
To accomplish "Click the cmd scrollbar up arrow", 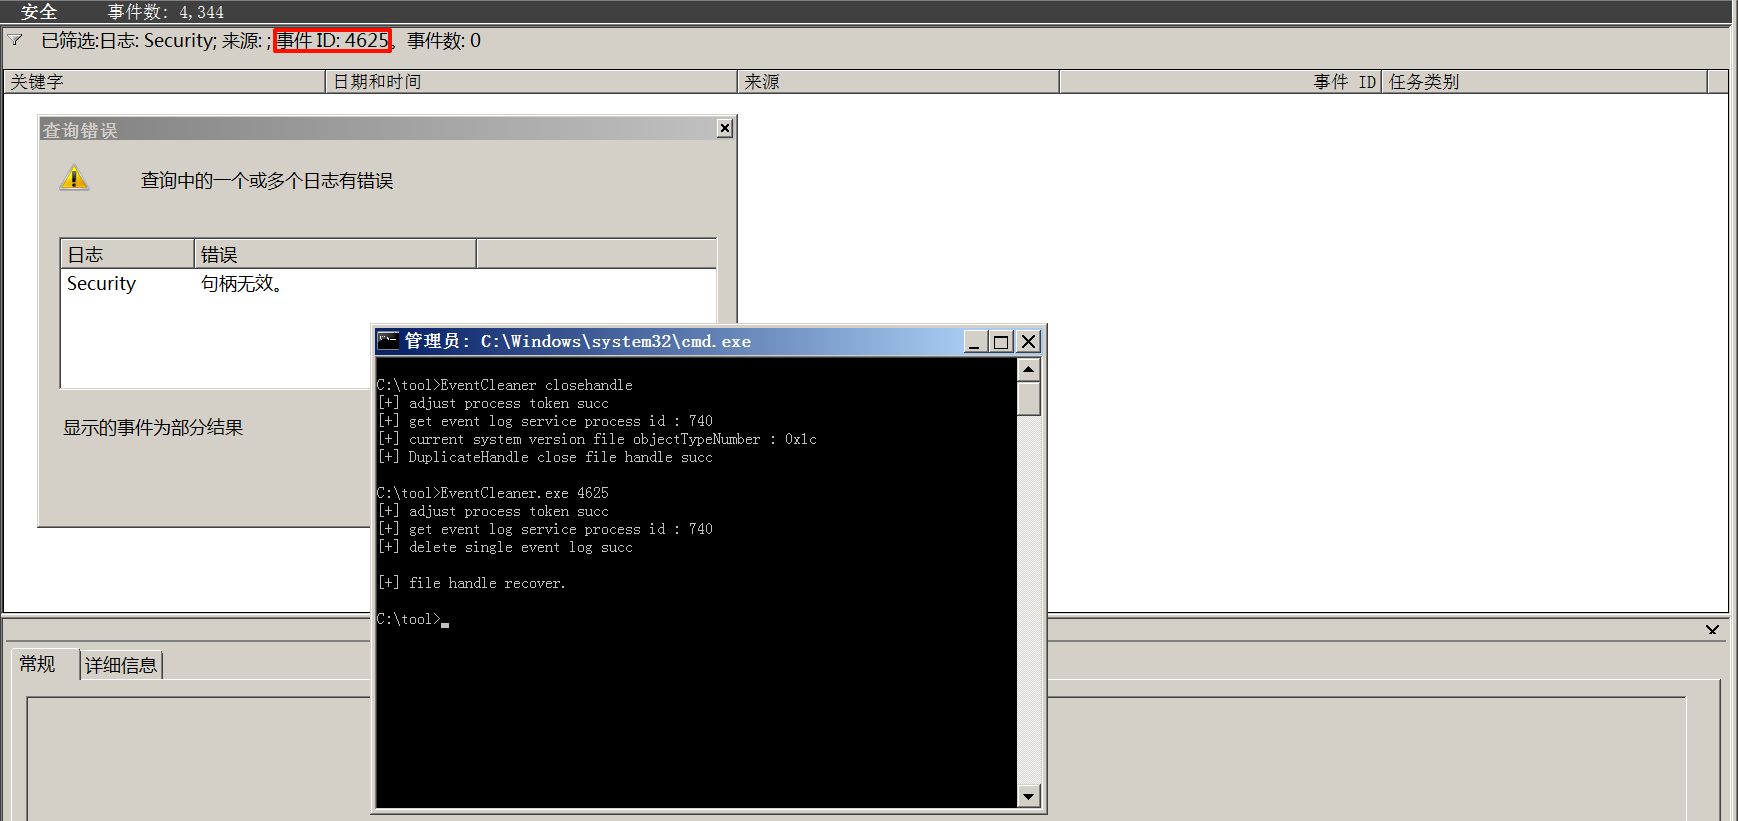I will click(1028, 370).
